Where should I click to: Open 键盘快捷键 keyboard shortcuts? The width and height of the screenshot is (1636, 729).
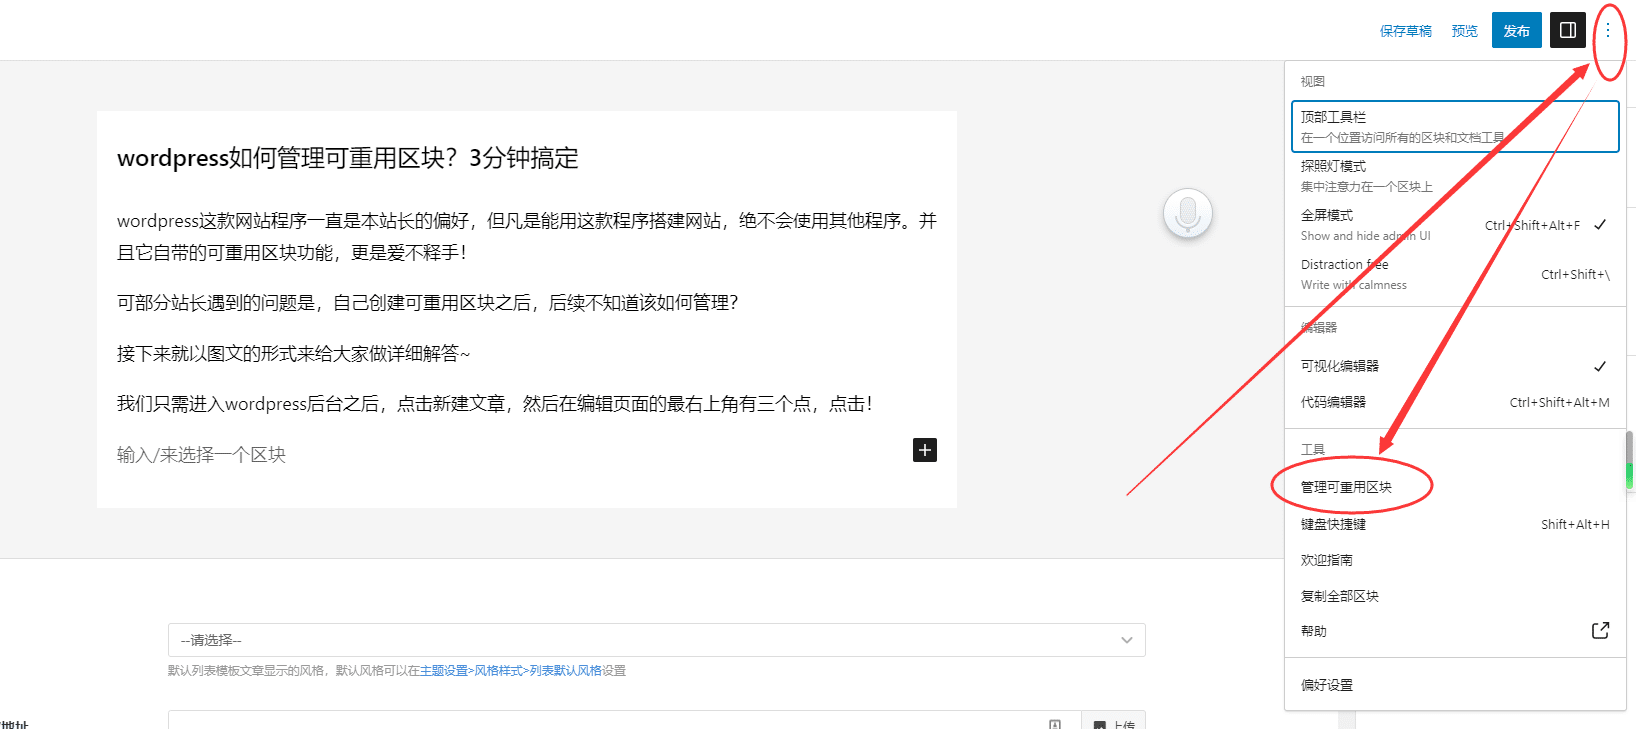click(1455, 524)
